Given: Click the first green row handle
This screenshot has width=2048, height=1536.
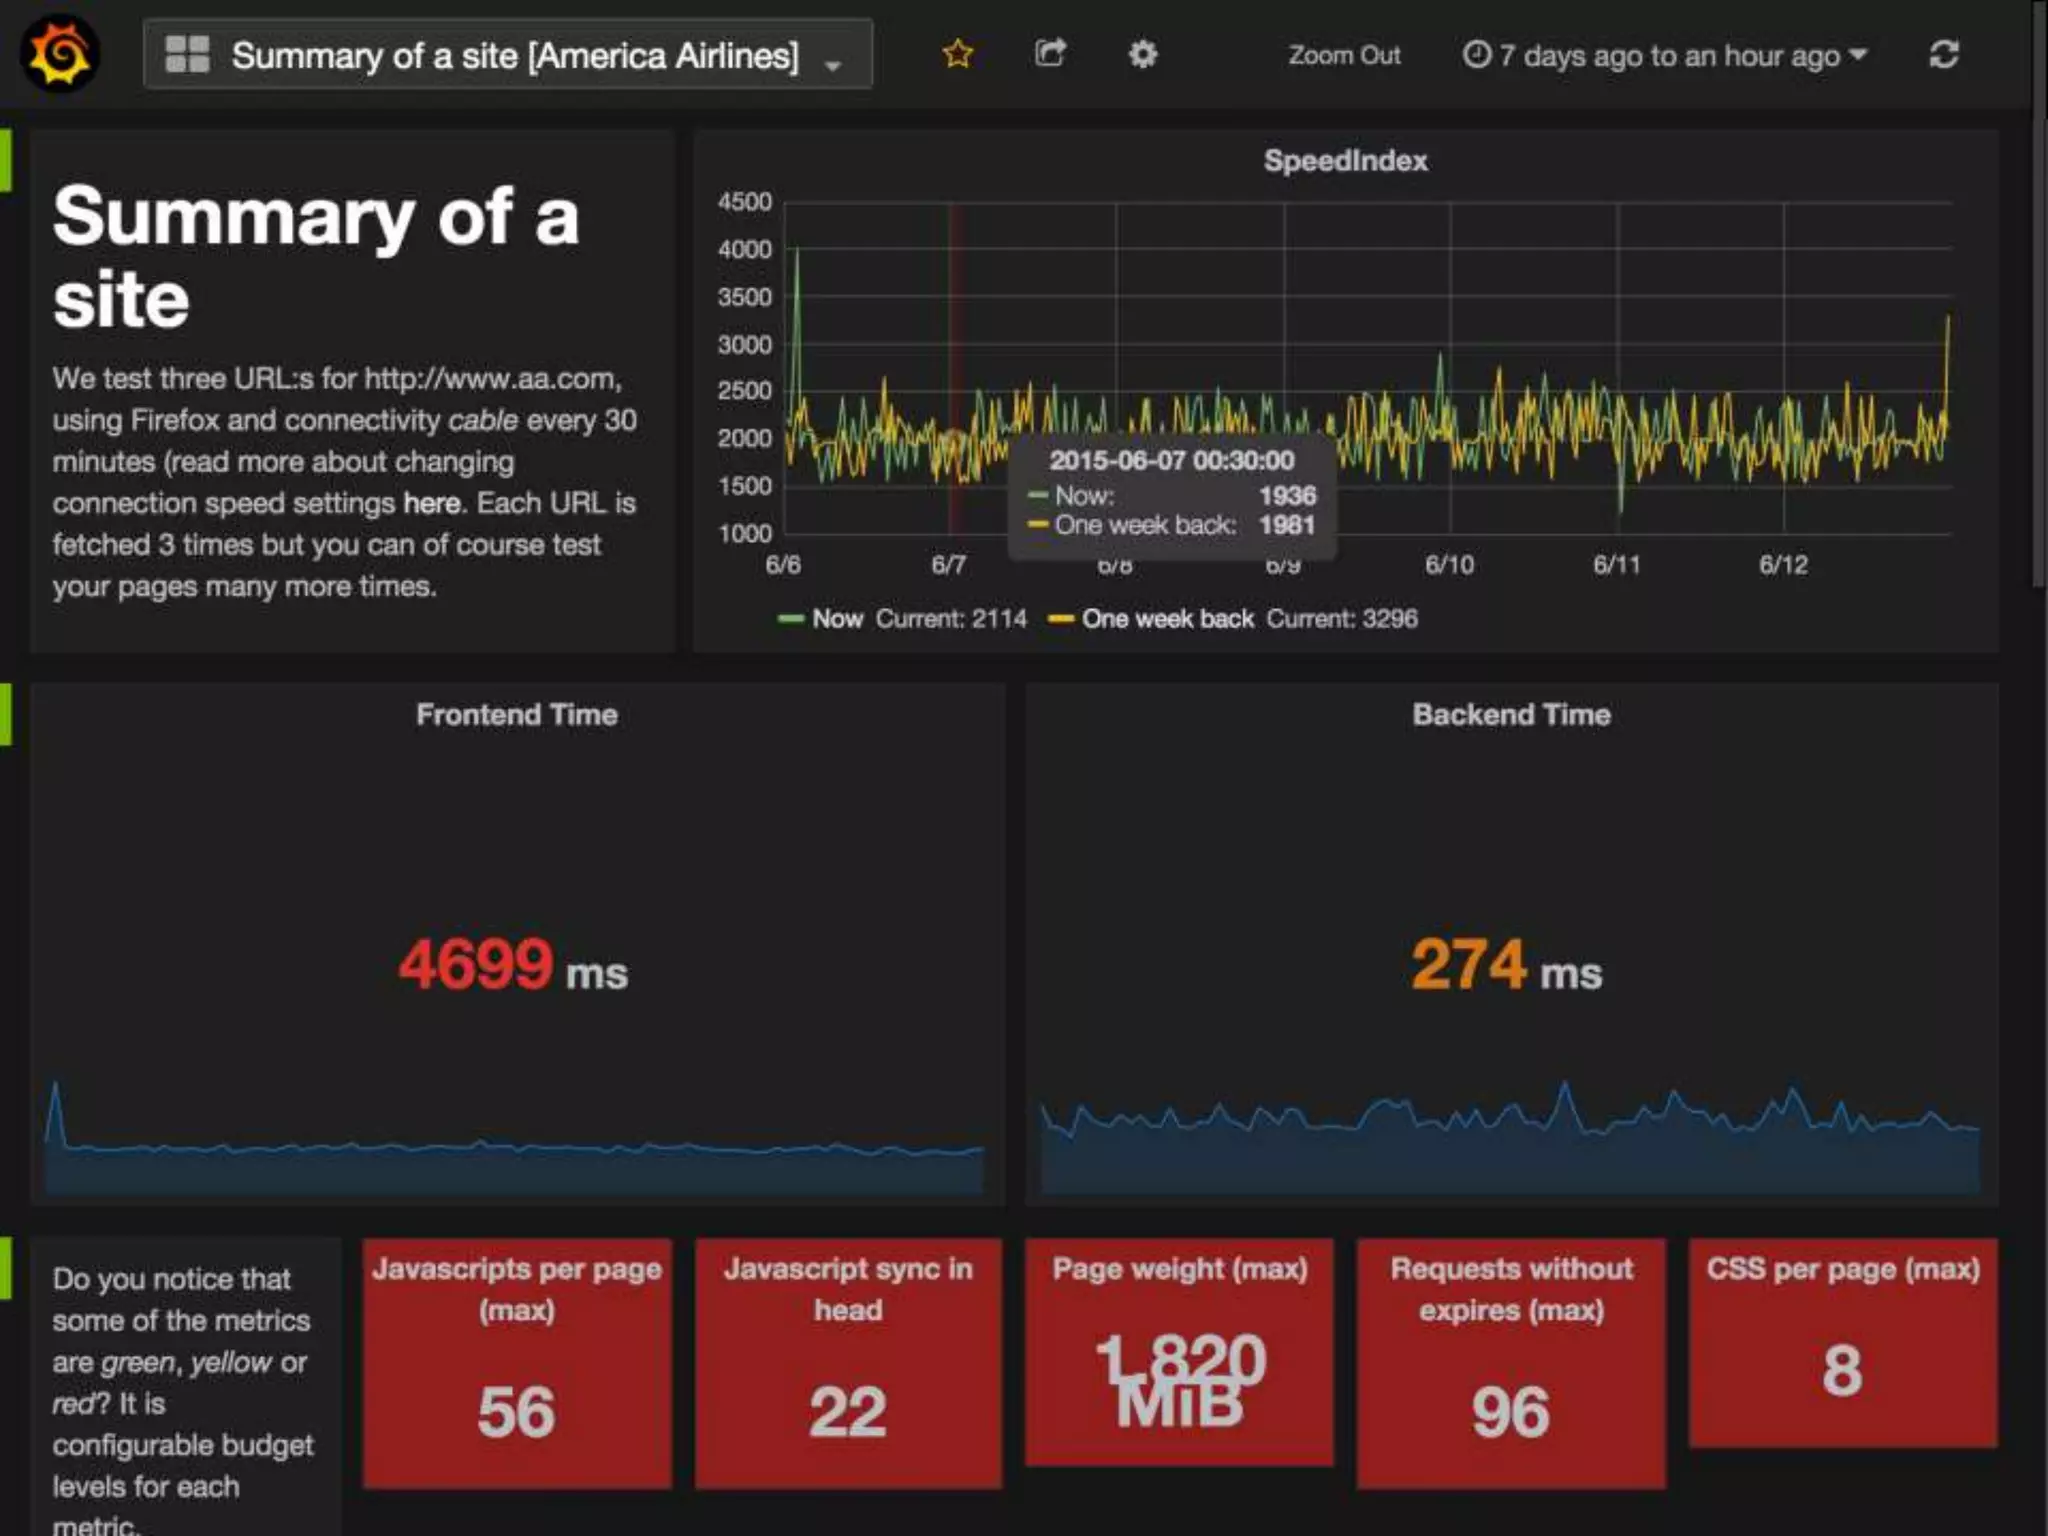Looking at the screenshot, I should point(5,160).
